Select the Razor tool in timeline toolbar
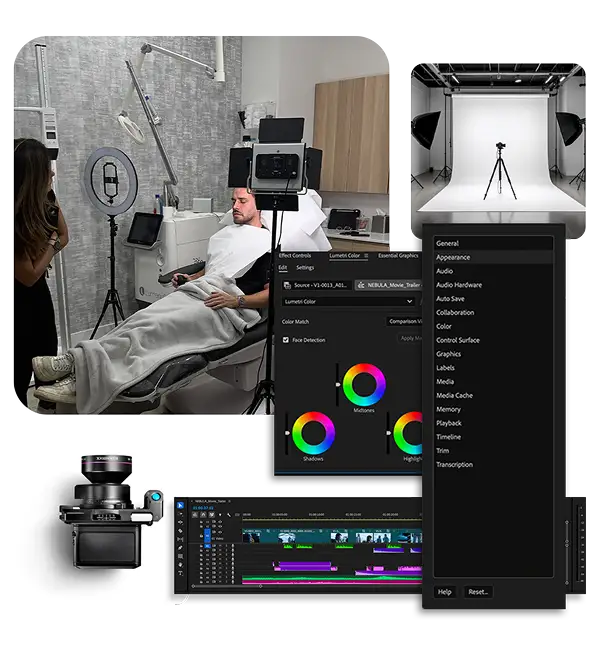 pos(181,531)
